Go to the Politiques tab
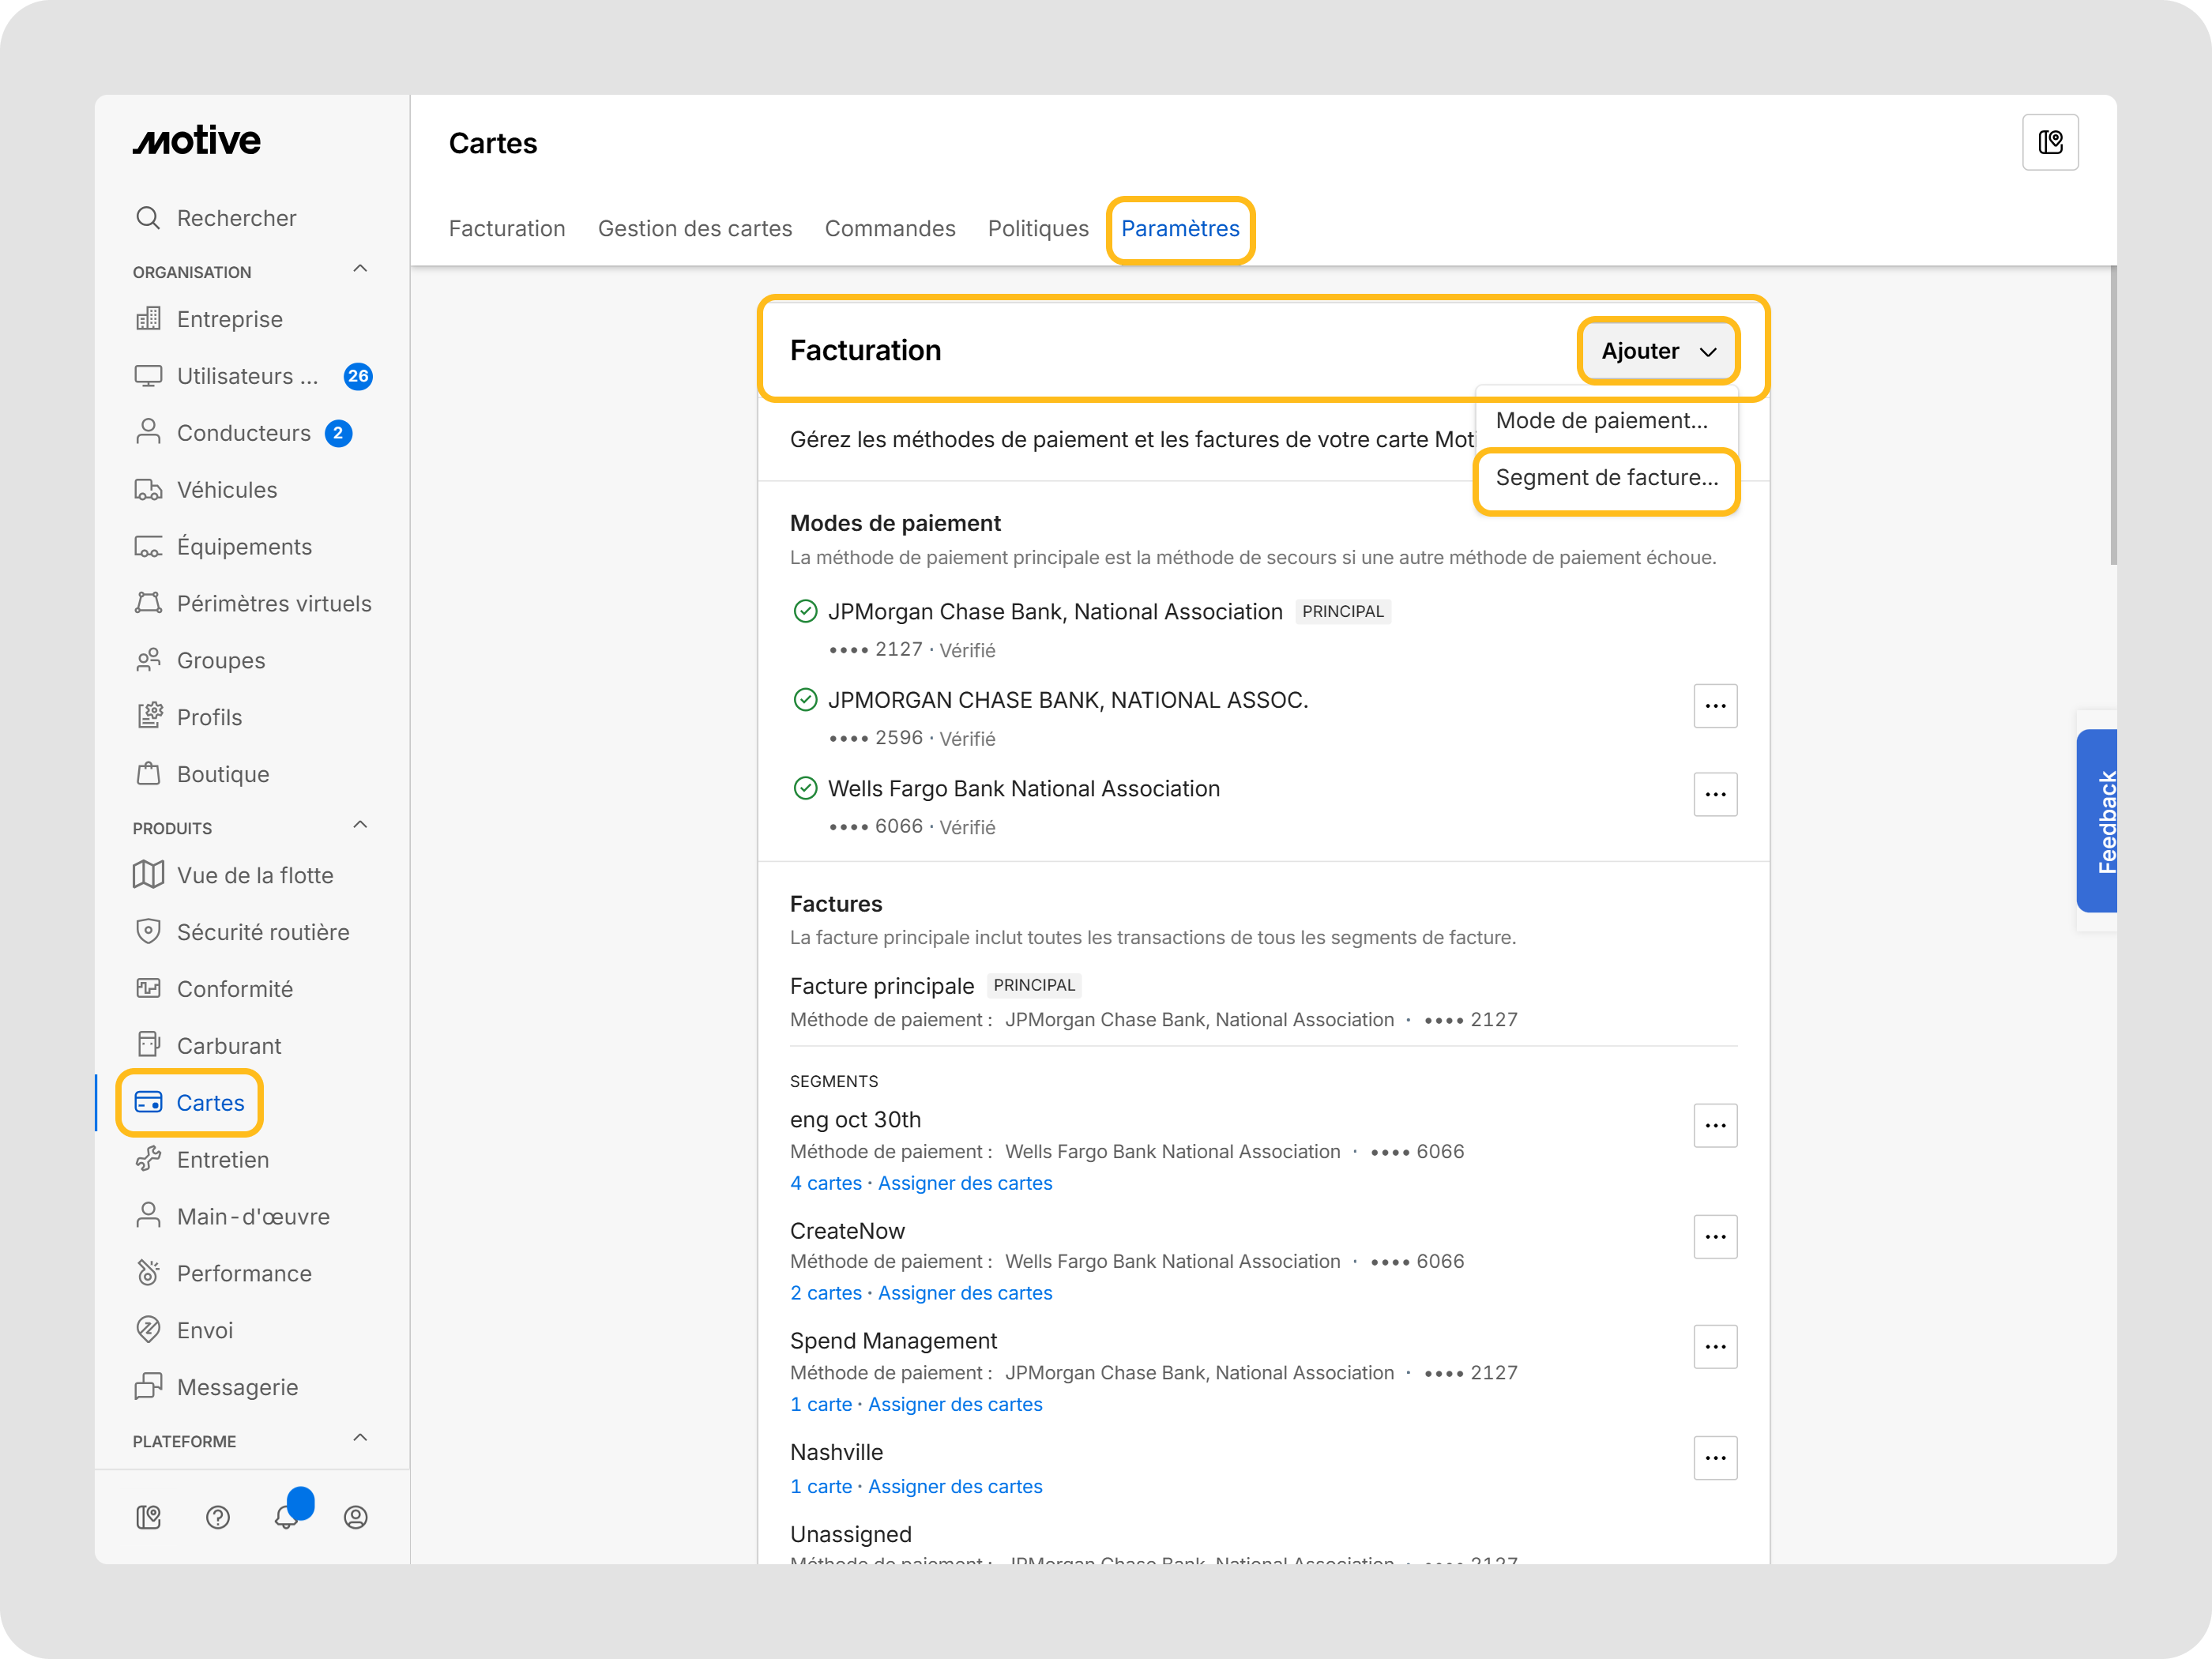Image resolution: width=2212 pixels, height=1659 pixels. pyautogui.click(x=1038, y=228)
